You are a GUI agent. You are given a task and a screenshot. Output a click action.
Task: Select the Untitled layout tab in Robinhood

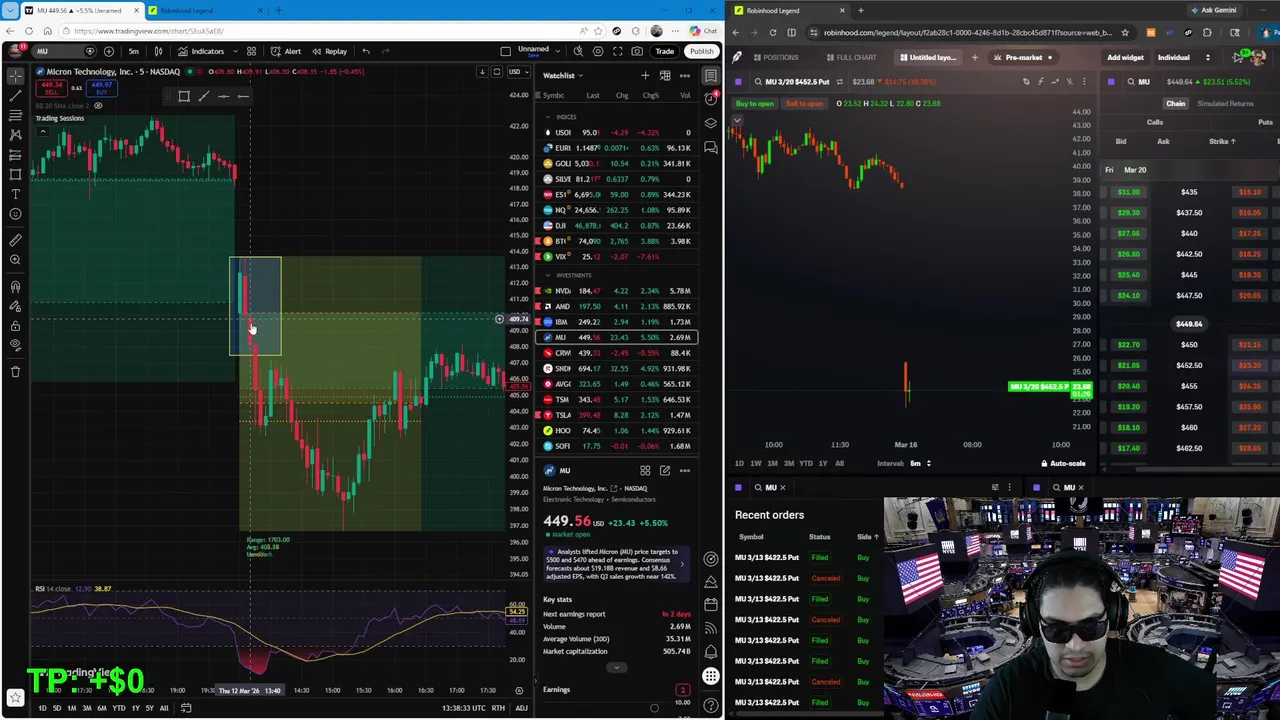click(x=927, y=58)
